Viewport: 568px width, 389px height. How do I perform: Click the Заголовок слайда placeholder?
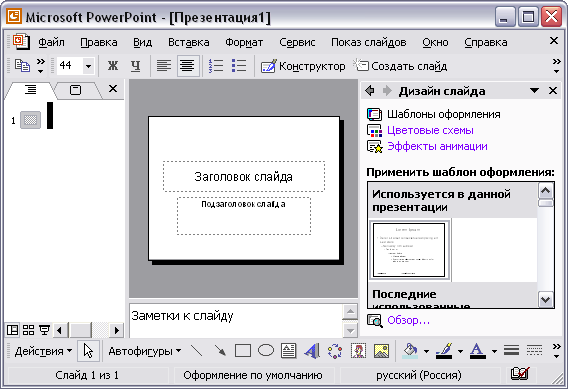click(244, 176)
